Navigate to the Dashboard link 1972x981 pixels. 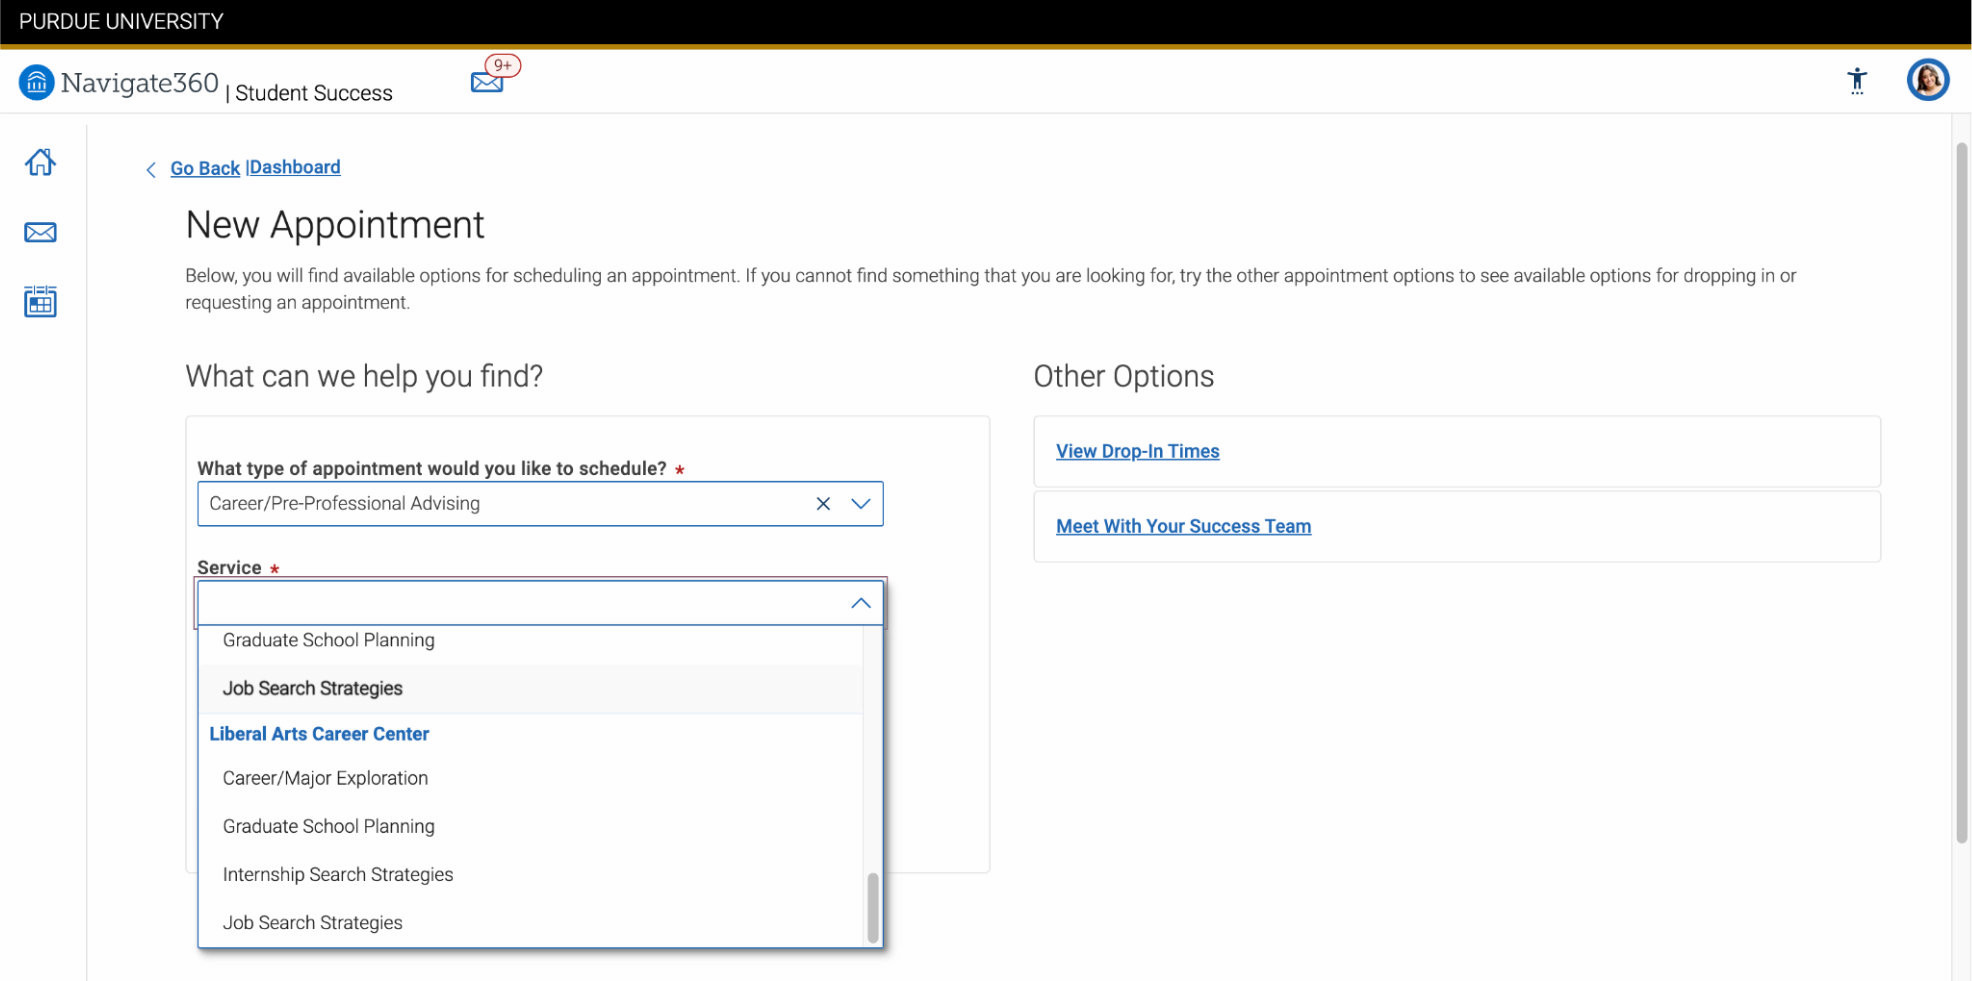tap(294, 167)
